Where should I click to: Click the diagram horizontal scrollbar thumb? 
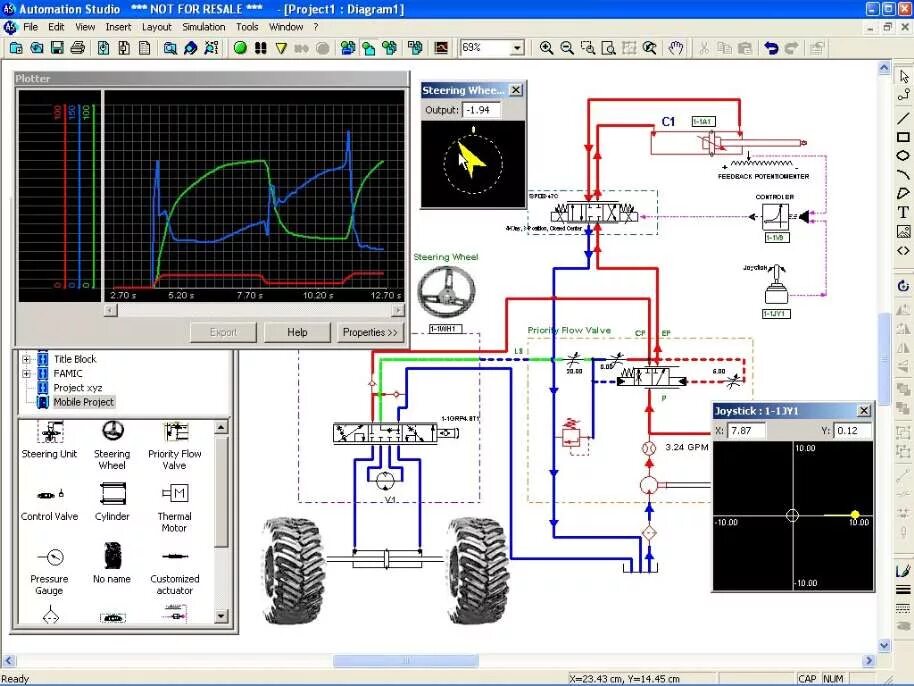click(406, 660)
